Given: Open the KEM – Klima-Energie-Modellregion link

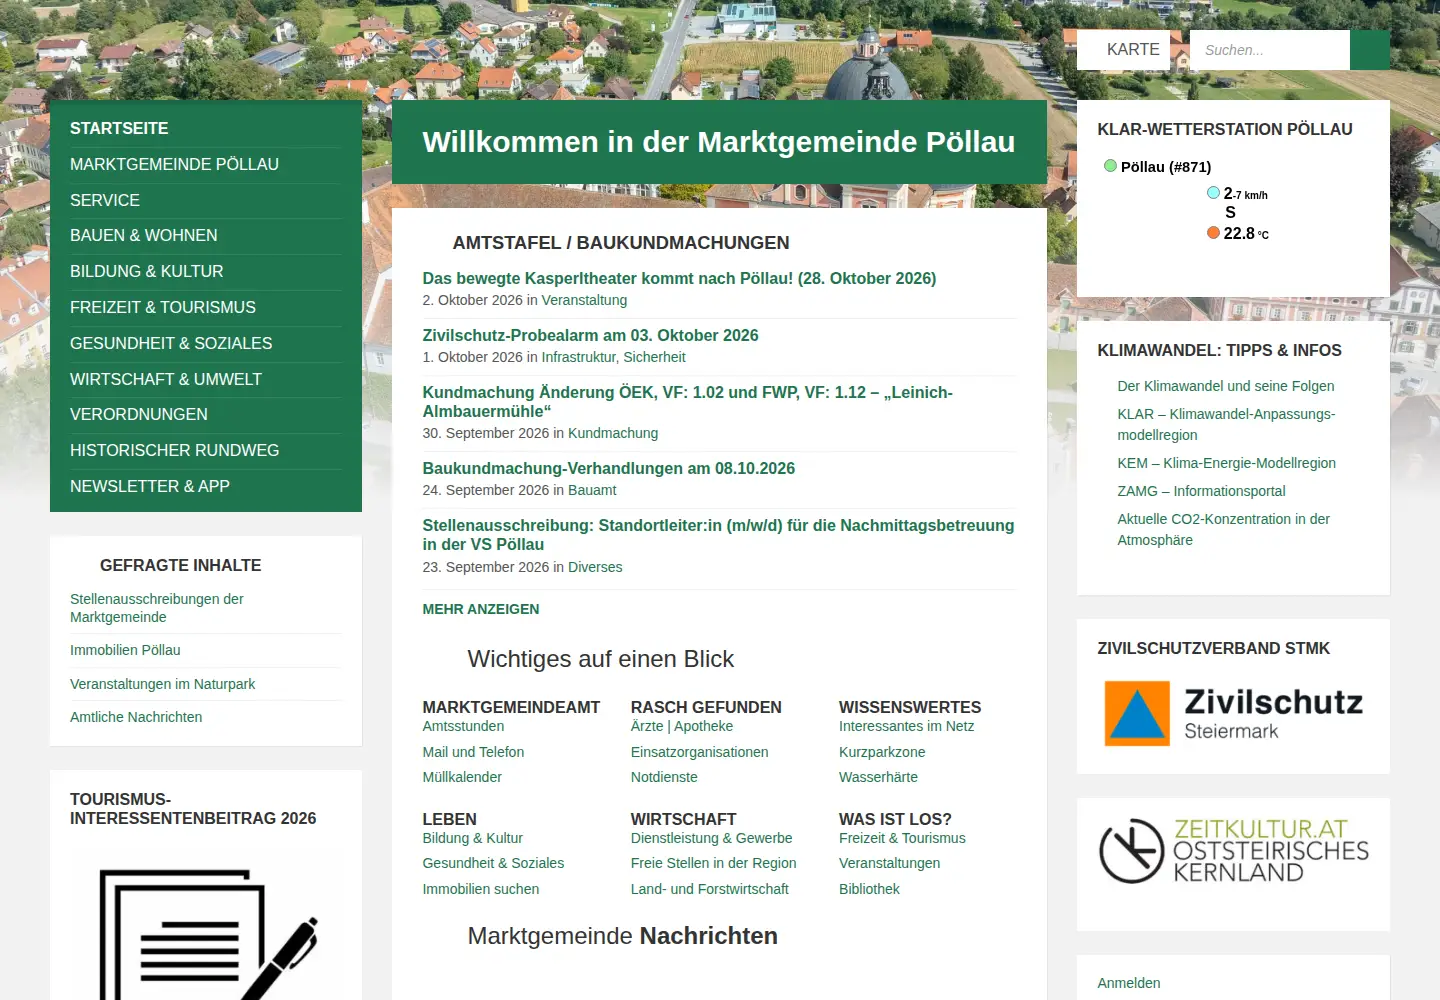Looking at the screenshot, I should click(1226, 463).
